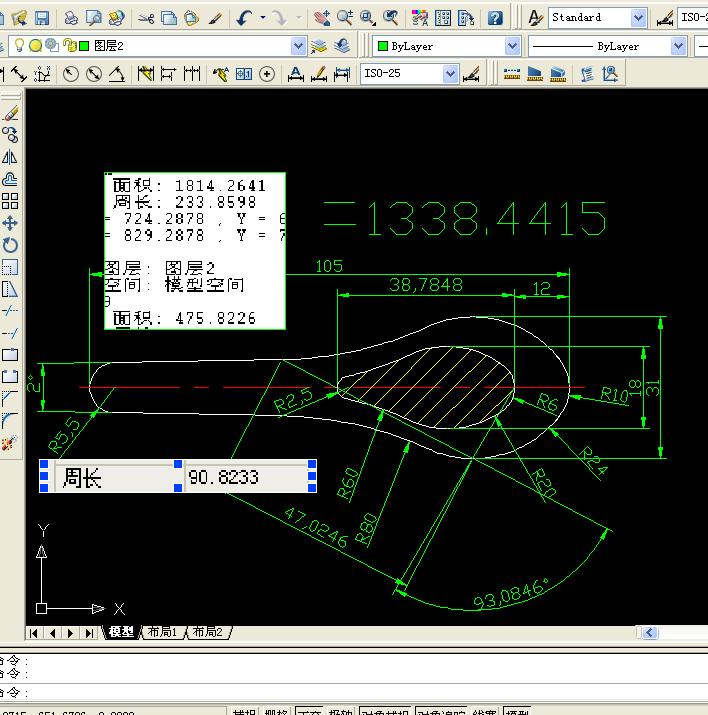
Task: Click the Undo arrow
Action: click(x=245, y=18)
